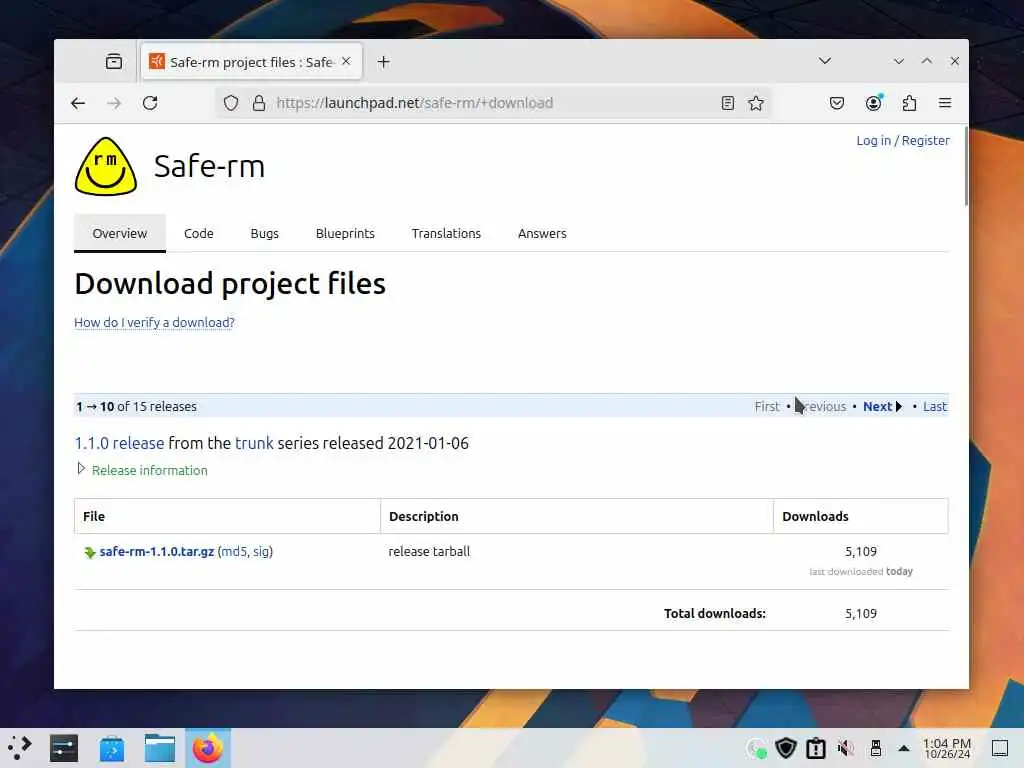Open the Firefox account icon
Screen dimensions: 1024x768
(873, 103)
